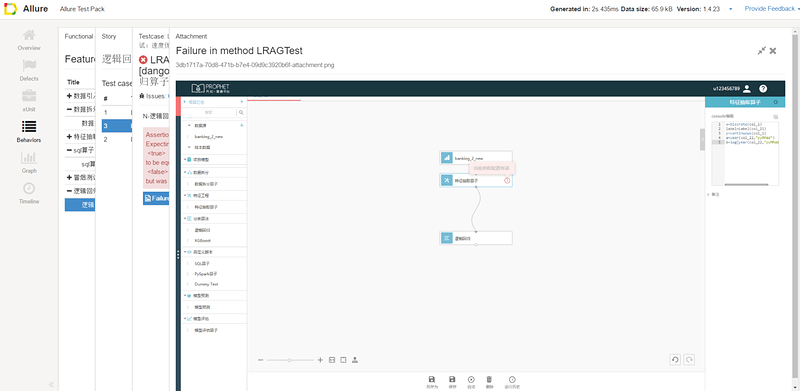Click the attached PROPHET screenshot image
This screenshot has width=800, height=391.
tap(480, 236)
